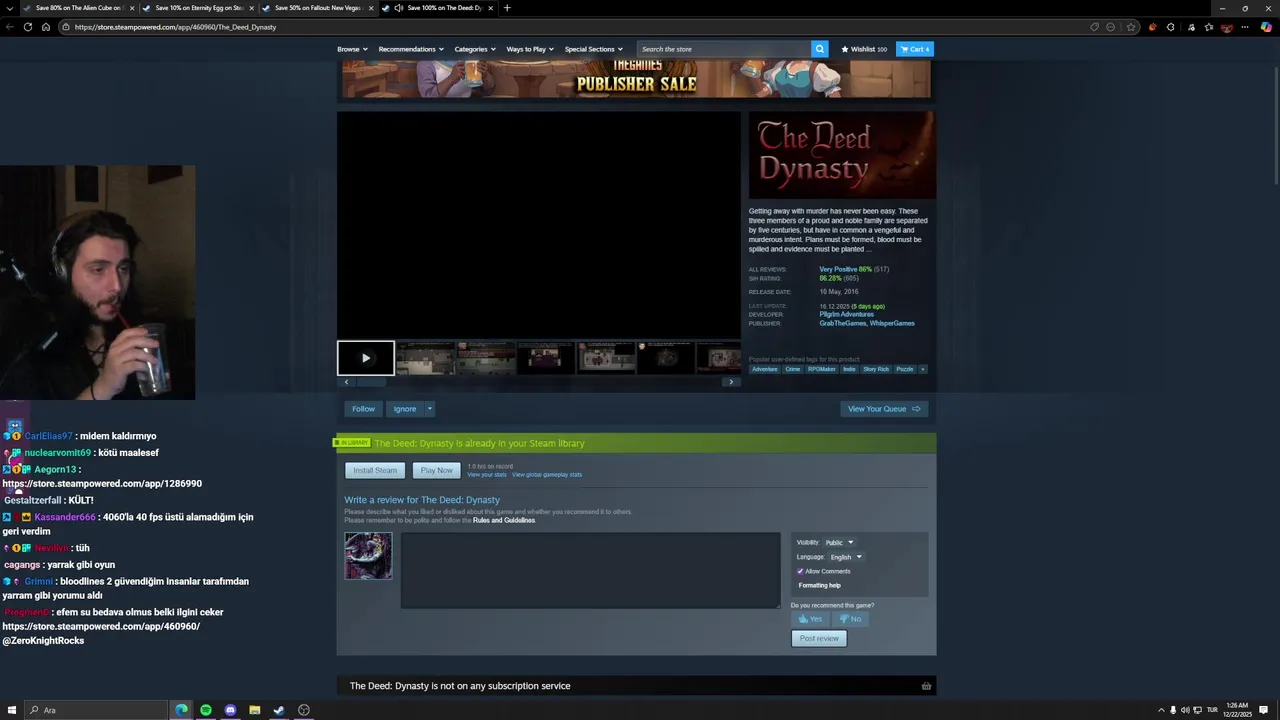This screenshot has height=720, width=1280.
Task: Open the Publisher Sale banner
Action: [x=636, y=79]
